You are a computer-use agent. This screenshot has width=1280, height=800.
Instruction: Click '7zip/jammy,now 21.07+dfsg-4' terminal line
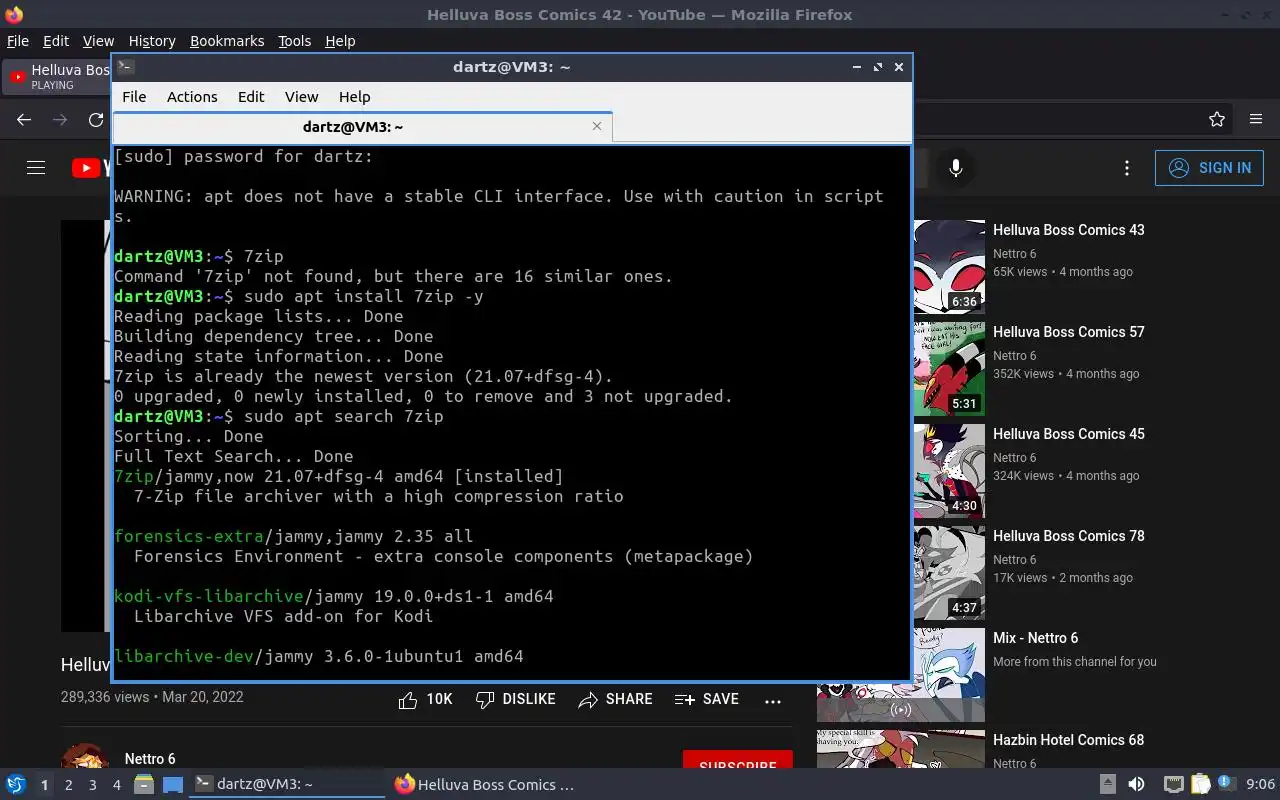(338, 476)
